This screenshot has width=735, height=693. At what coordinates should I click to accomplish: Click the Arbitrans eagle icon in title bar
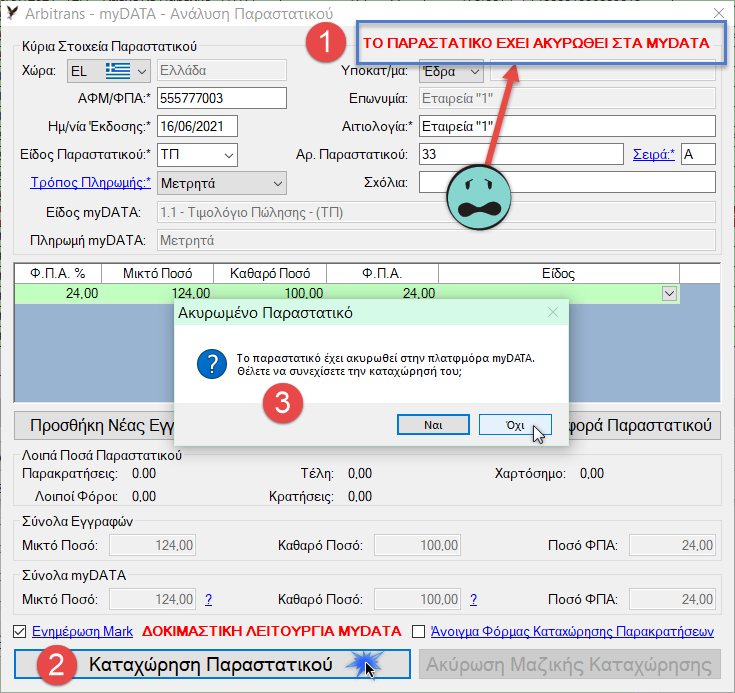coord(11,13)
